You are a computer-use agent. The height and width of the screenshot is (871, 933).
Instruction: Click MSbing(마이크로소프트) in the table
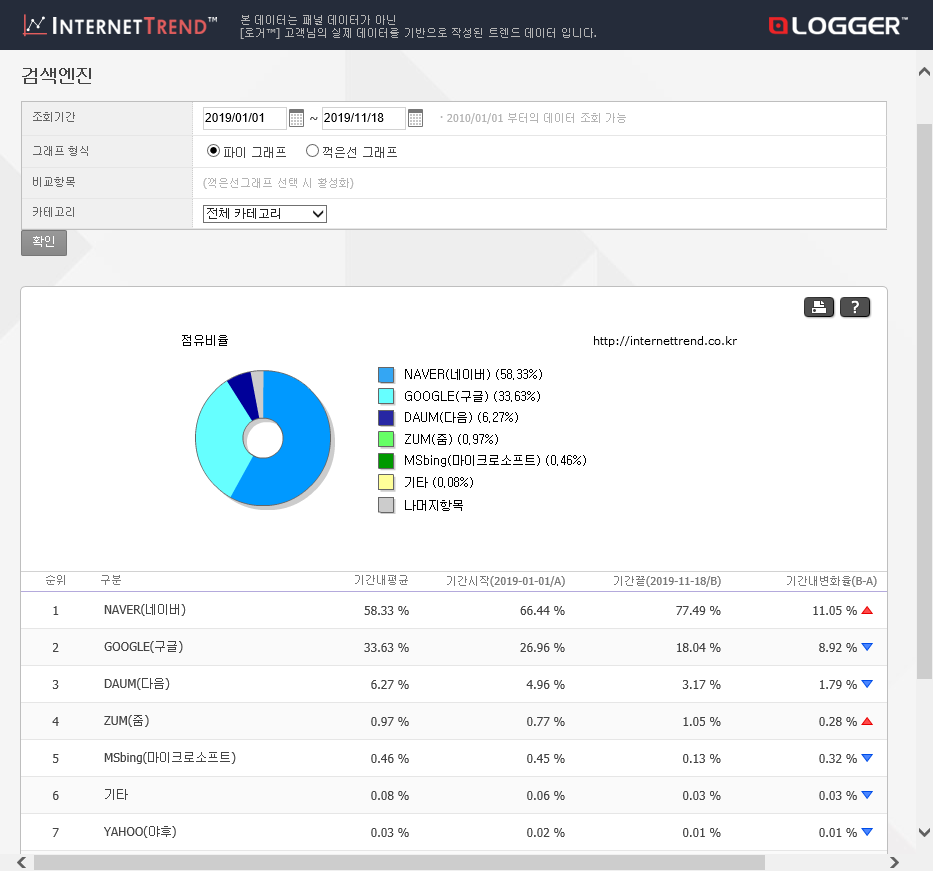tap(170, 757)
